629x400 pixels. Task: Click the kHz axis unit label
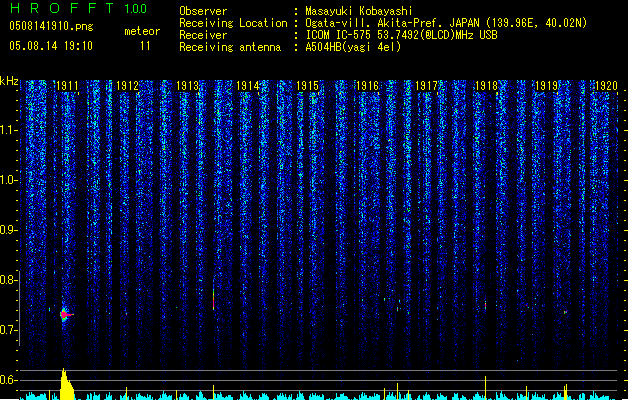coord(9,81)
